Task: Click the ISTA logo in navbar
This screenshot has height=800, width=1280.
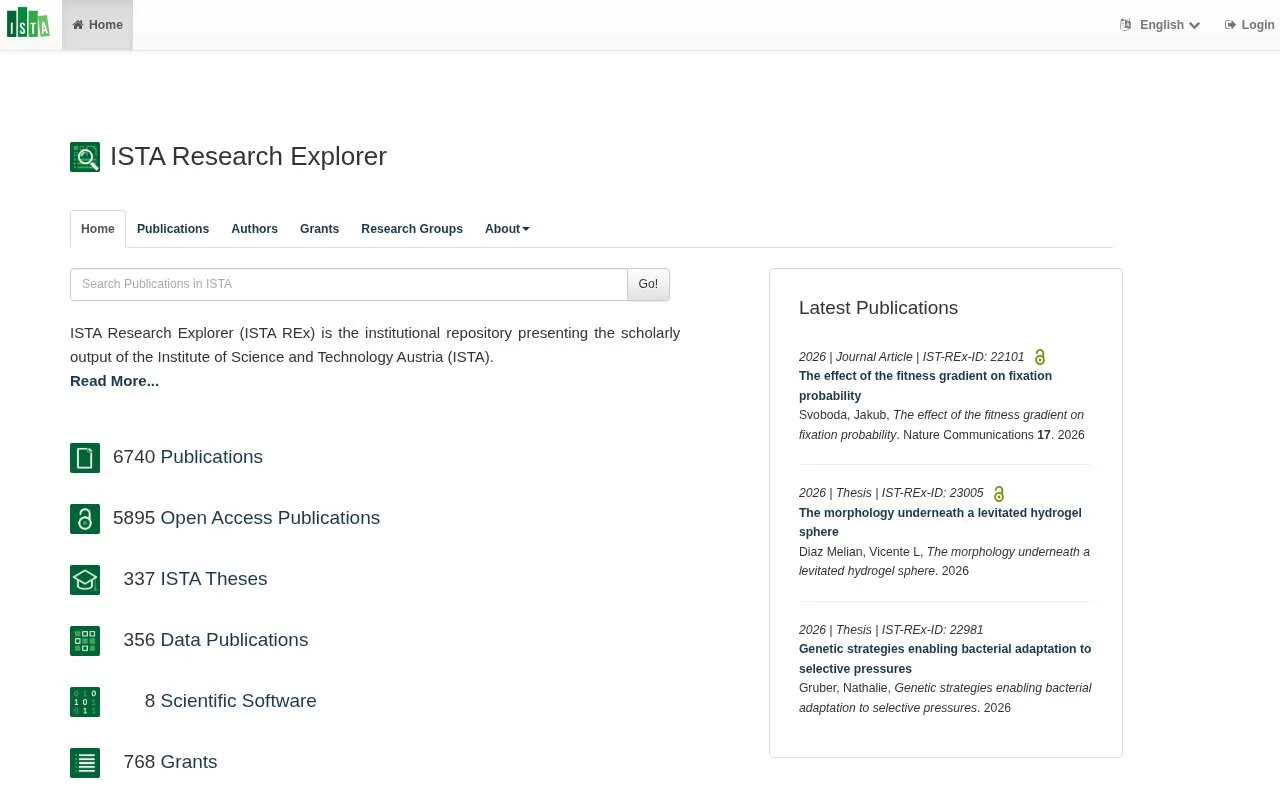Action: click(x=28, y=23)
